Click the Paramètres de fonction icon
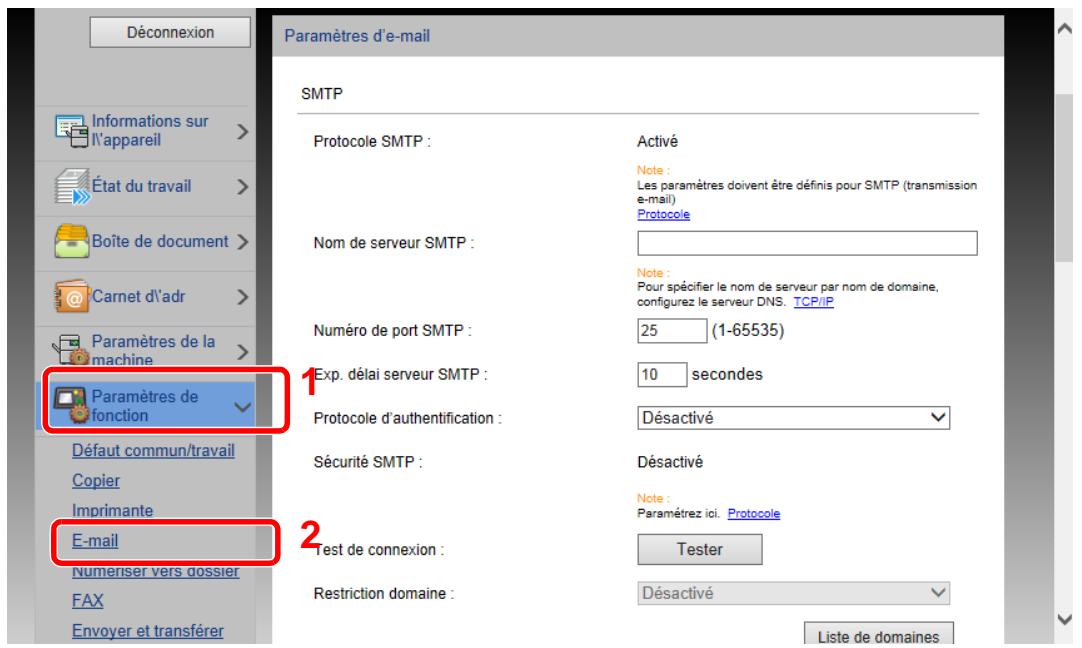1082x648 pixels. pos(71,405)
